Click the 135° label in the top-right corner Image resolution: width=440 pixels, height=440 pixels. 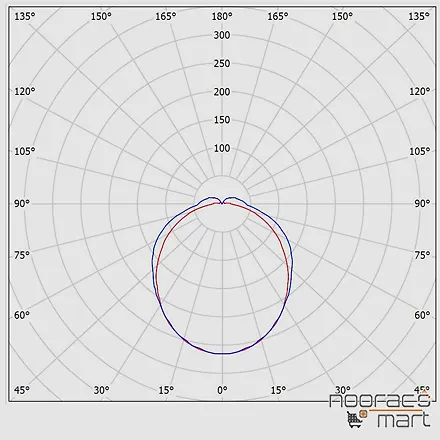[x=419, y=16]
